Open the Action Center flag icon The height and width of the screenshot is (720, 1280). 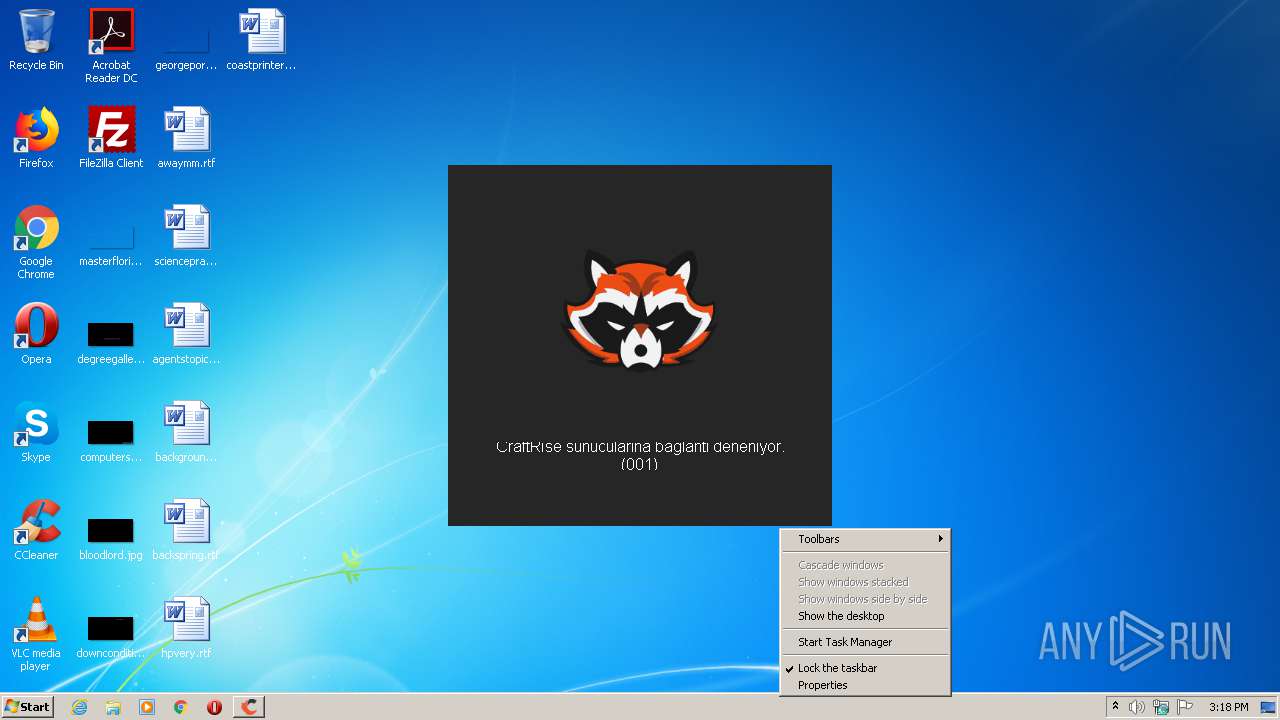coord(1185,707)
